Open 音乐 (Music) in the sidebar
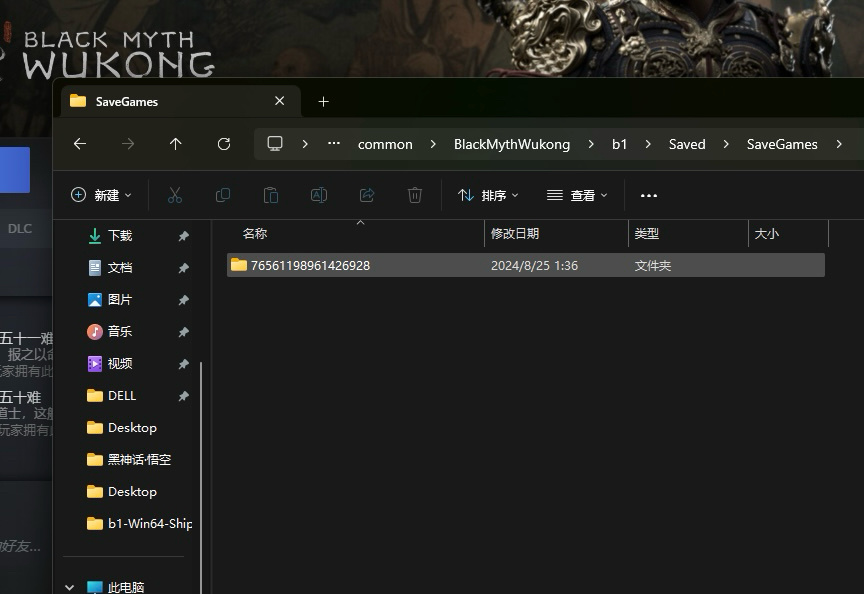Image resolution: width=864 pixels, height=594 pixels. pyautogui.click(x=120, y=332)
